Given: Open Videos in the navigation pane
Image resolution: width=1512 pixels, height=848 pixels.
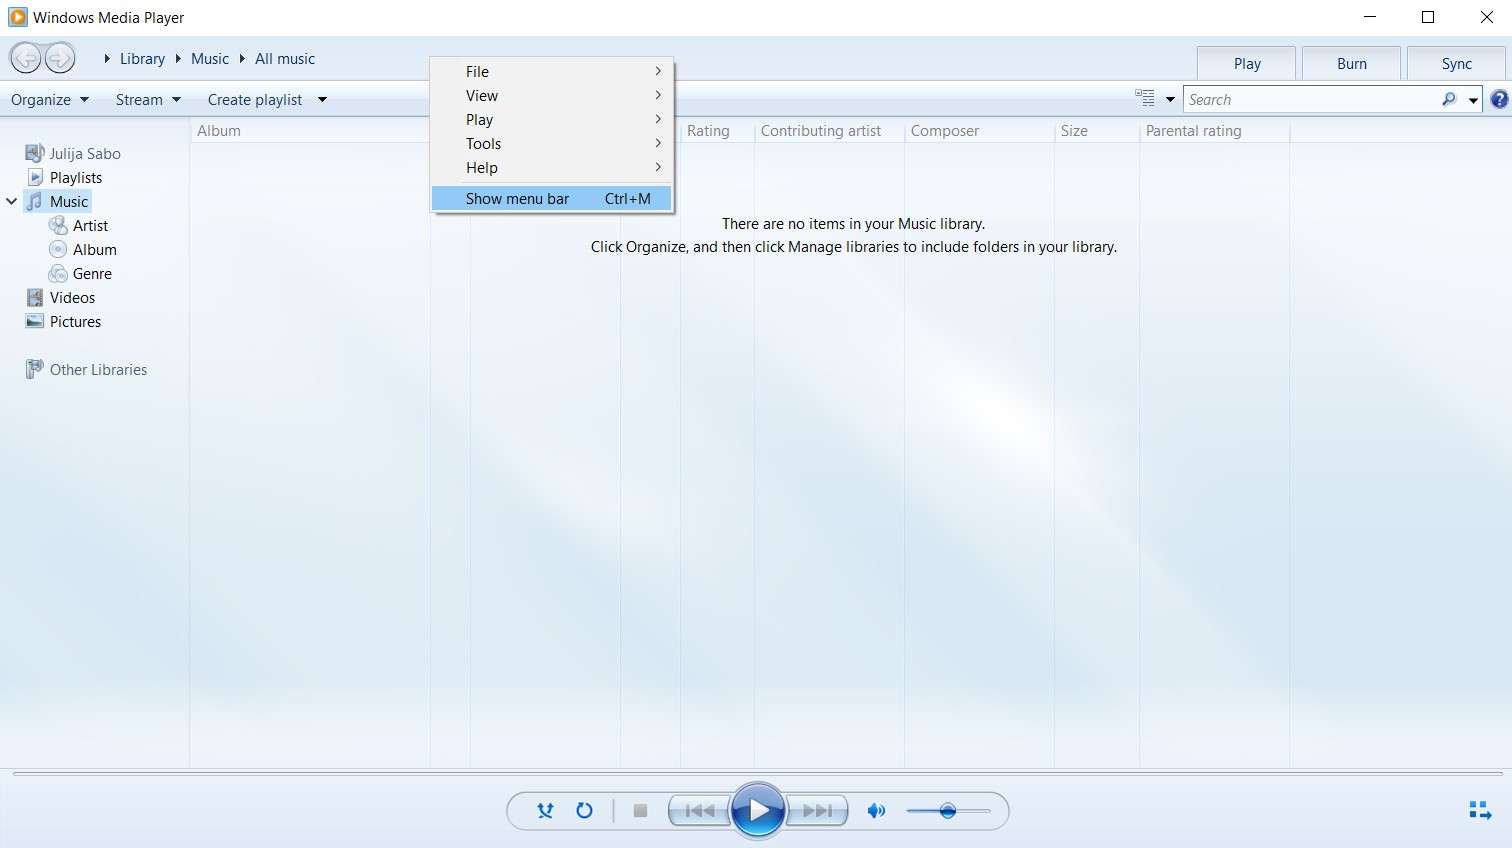Looking at the screenshot, I should (73, 297).
